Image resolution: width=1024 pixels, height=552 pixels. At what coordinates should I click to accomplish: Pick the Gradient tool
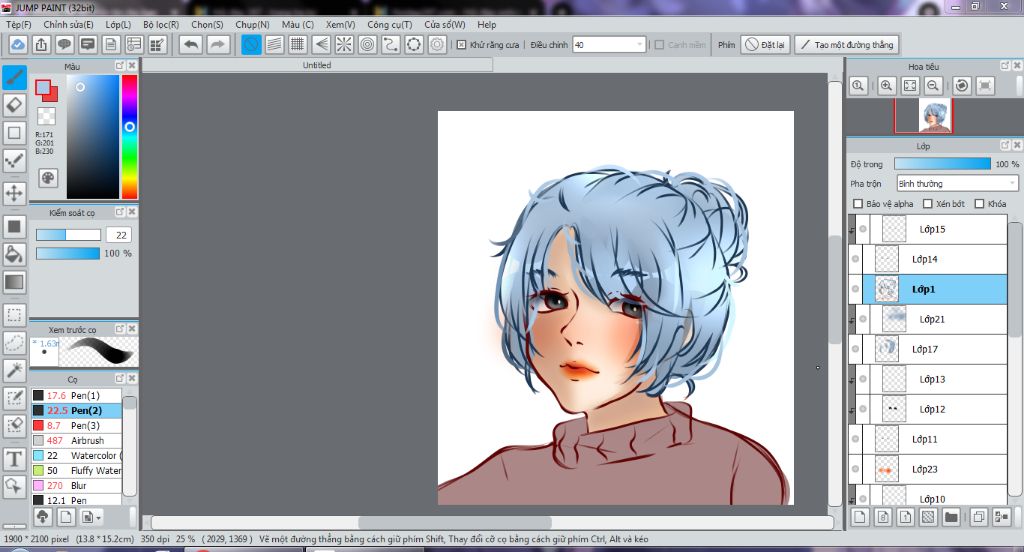click(x=14, y=282)
